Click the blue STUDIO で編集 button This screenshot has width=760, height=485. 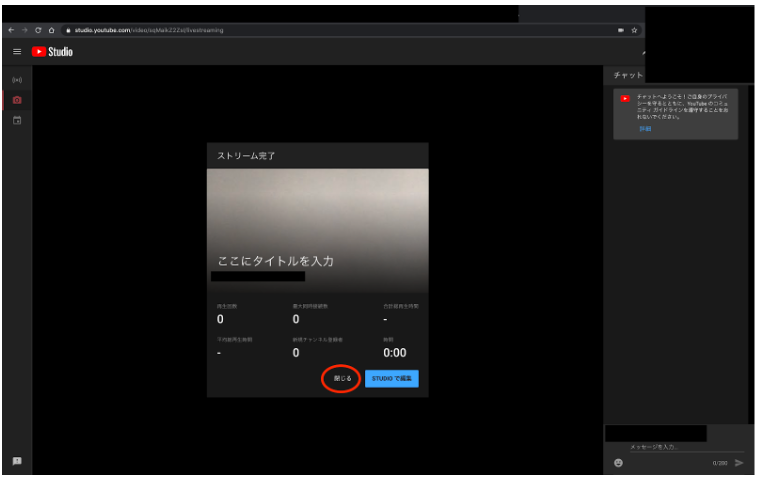392,379
